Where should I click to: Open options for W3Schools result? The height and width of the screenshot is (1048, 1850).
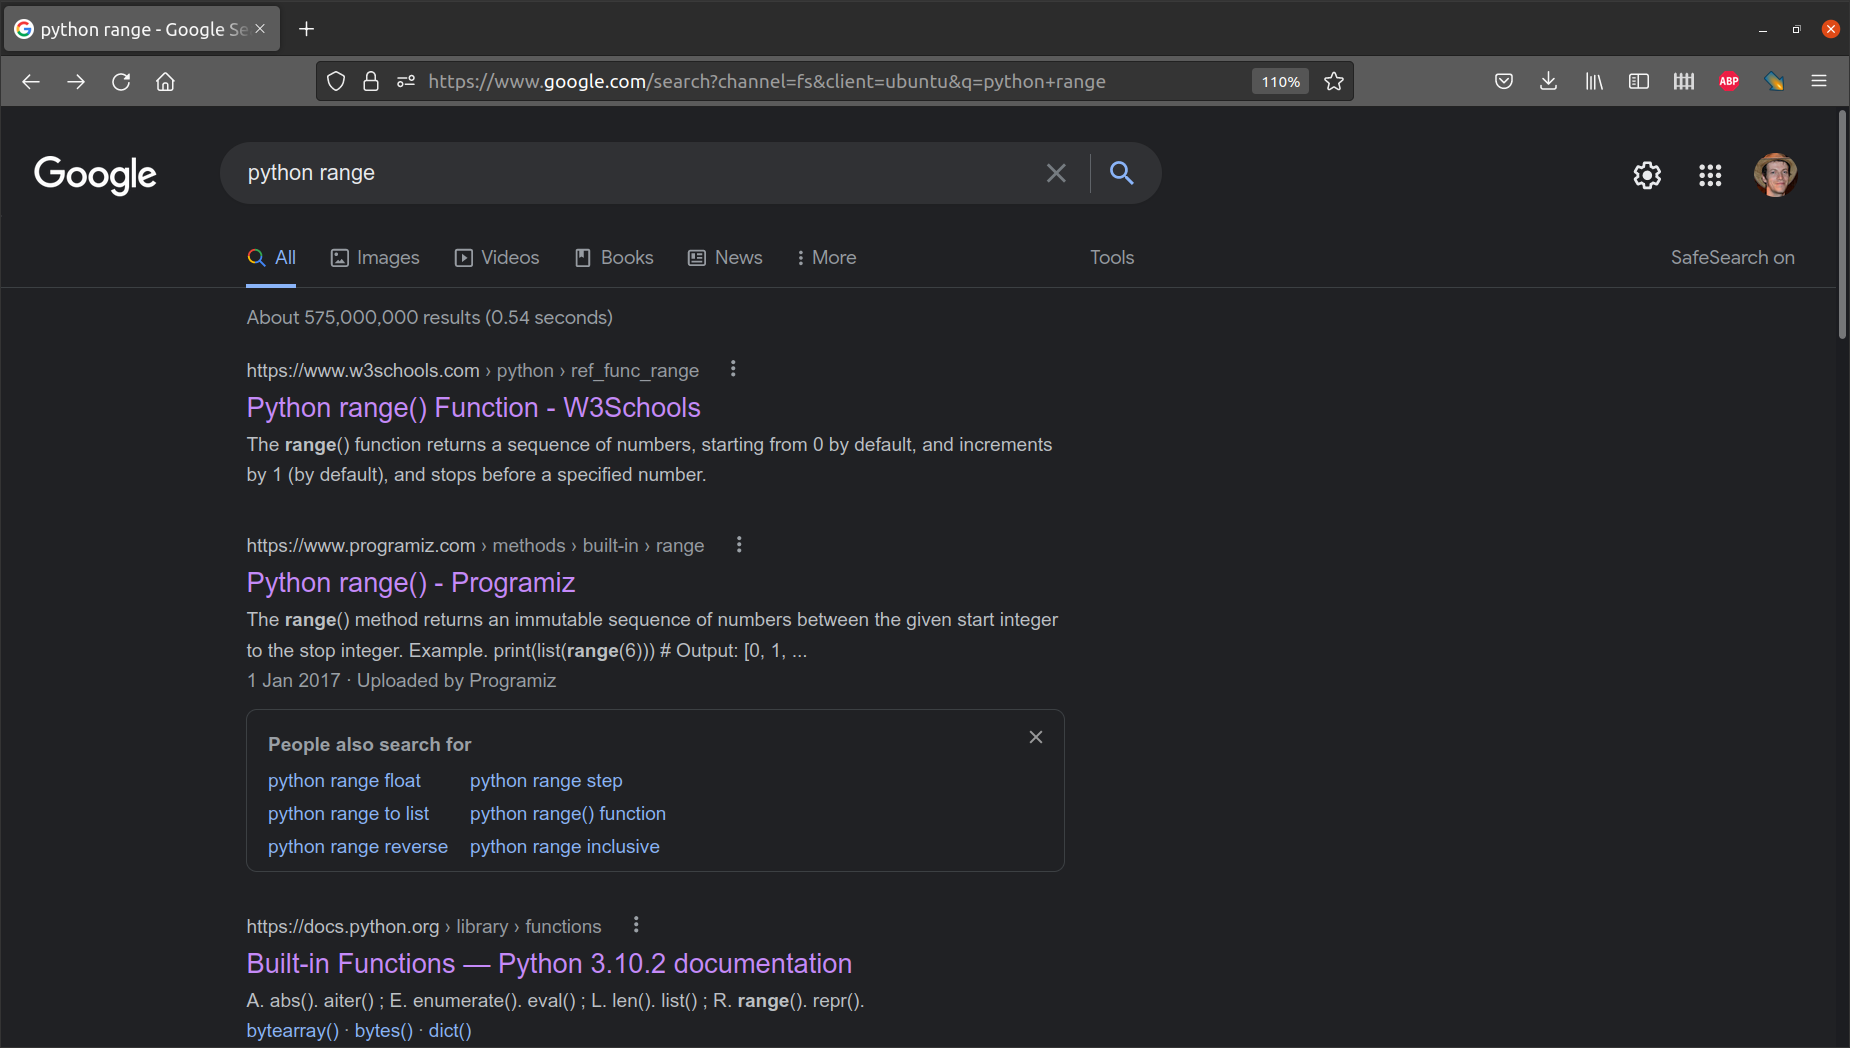click(x=733, y=369)
